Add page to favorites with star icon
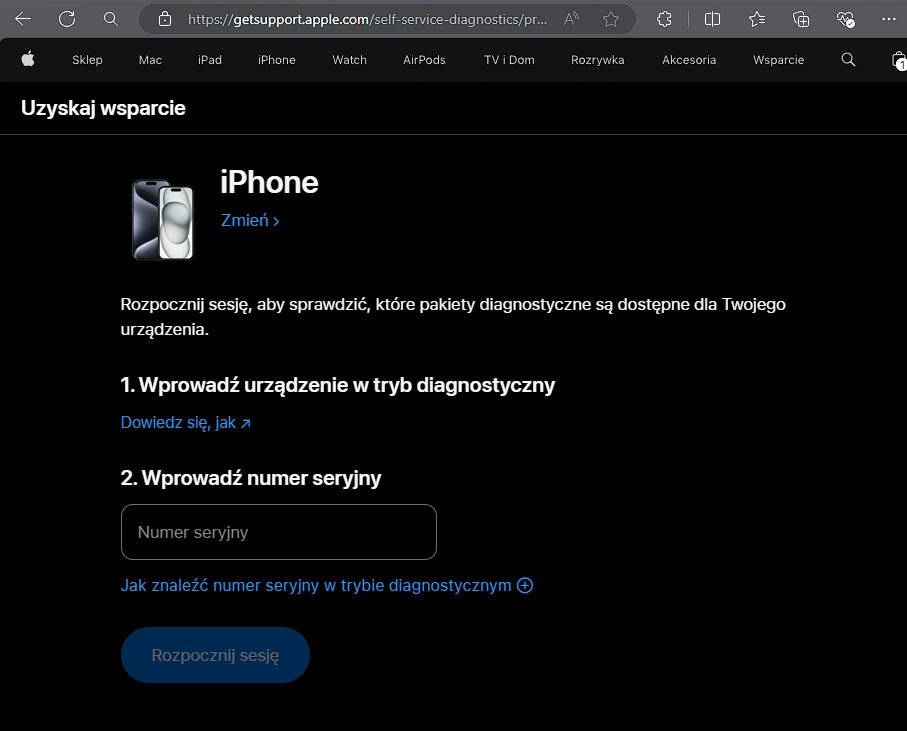 (x=611, y=19)
